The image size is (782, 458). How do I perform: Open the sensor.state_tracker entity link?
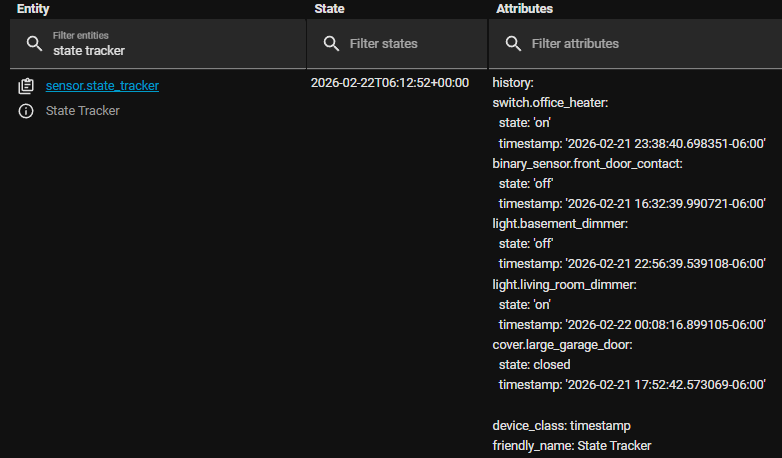click(x=102, y=86)
